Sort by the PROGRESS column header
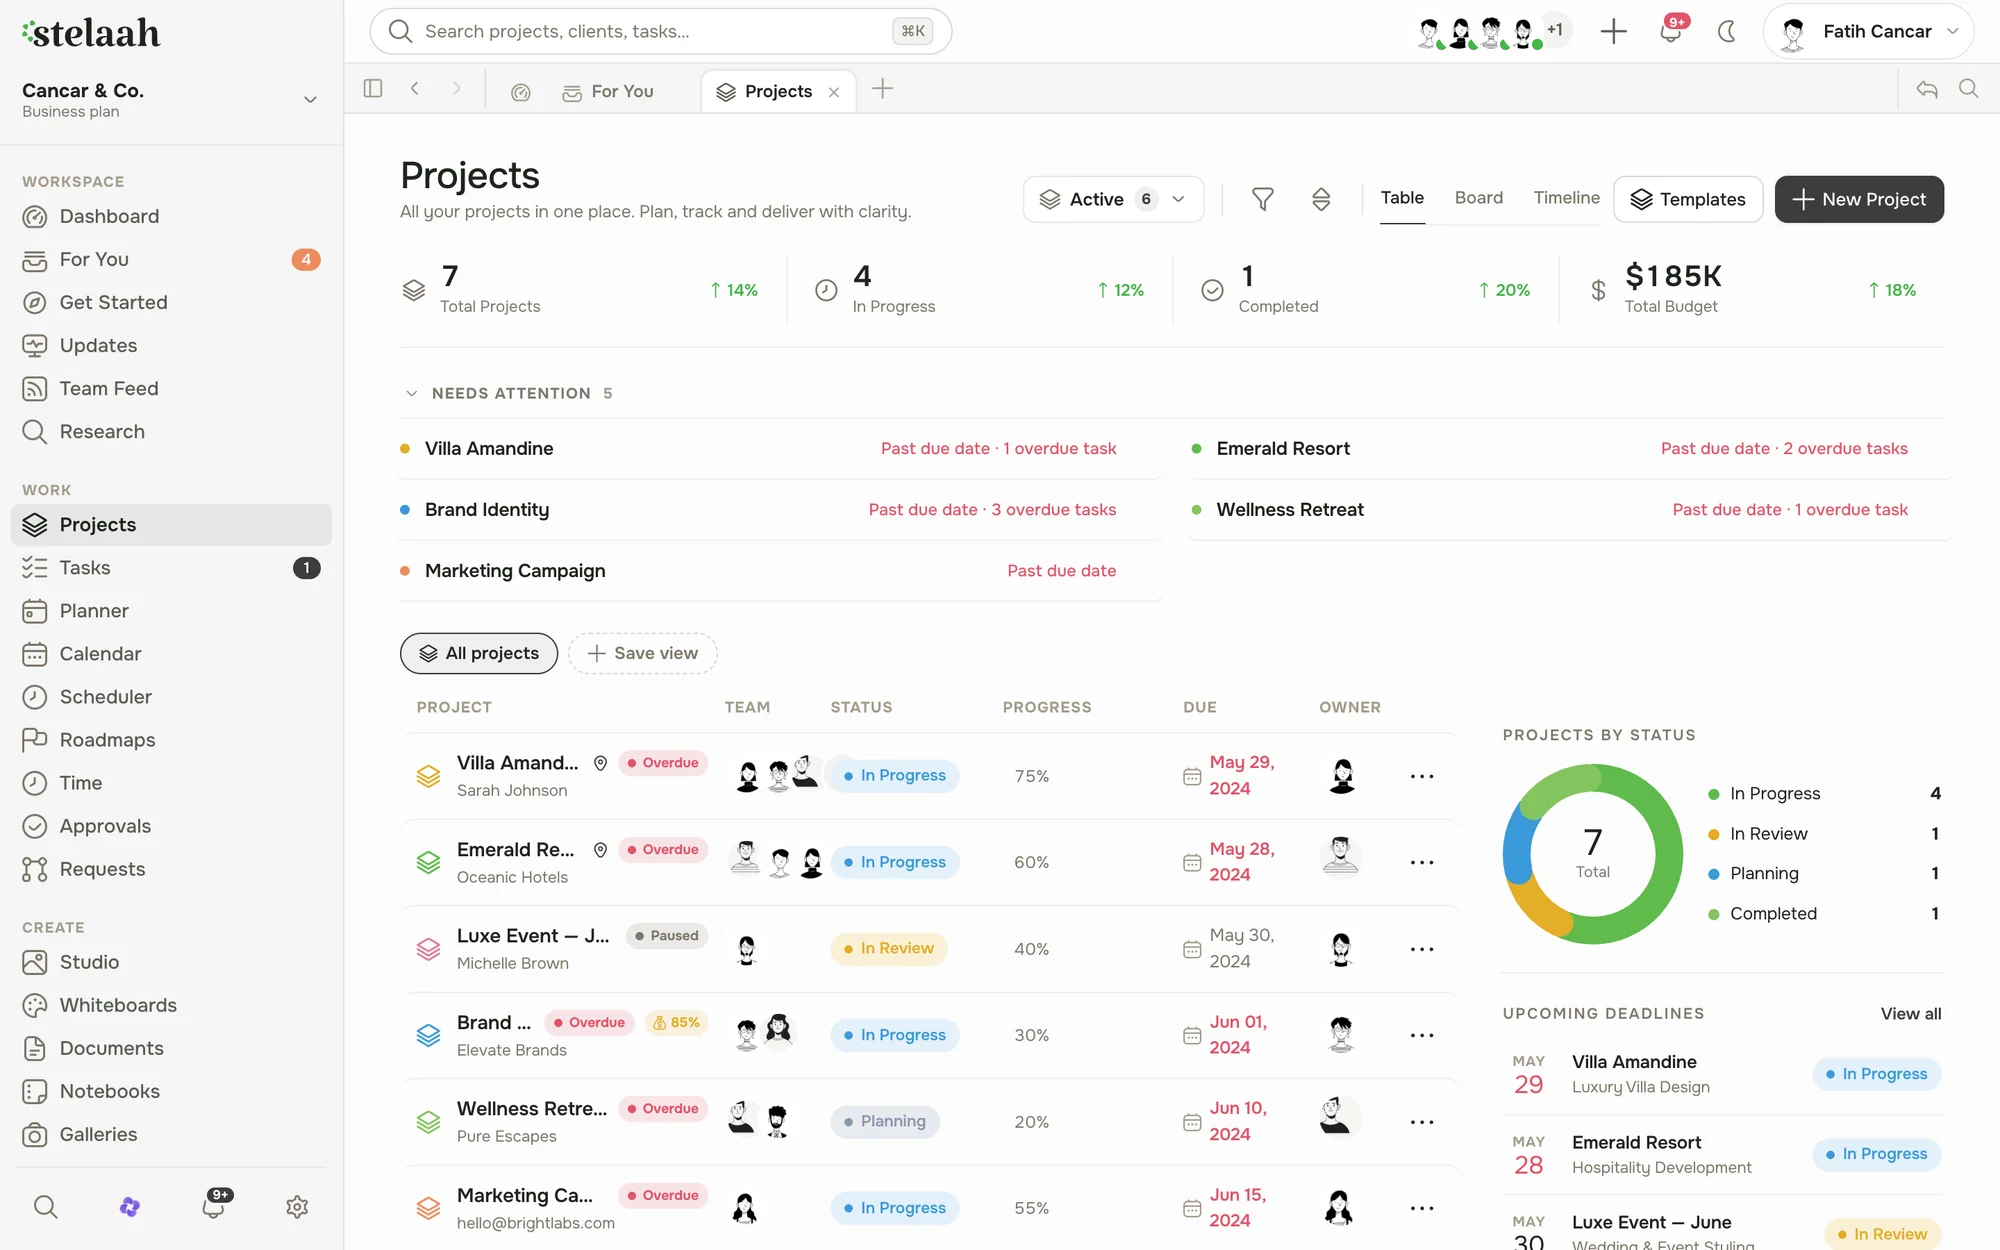This screenshot has height=1250, width=2000. 1047,707
